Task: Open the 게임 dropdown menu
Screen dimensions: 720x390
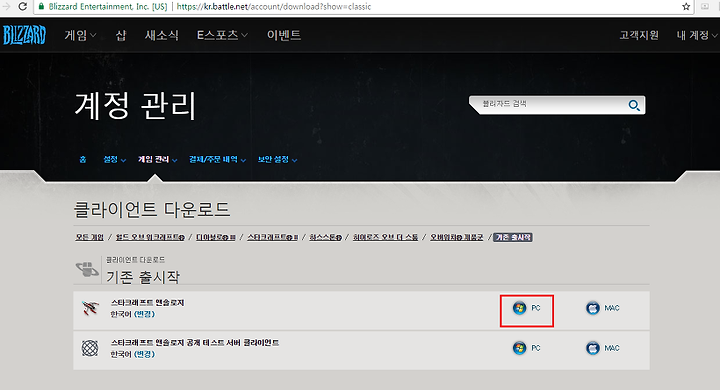Action: [x=80, y=35]
